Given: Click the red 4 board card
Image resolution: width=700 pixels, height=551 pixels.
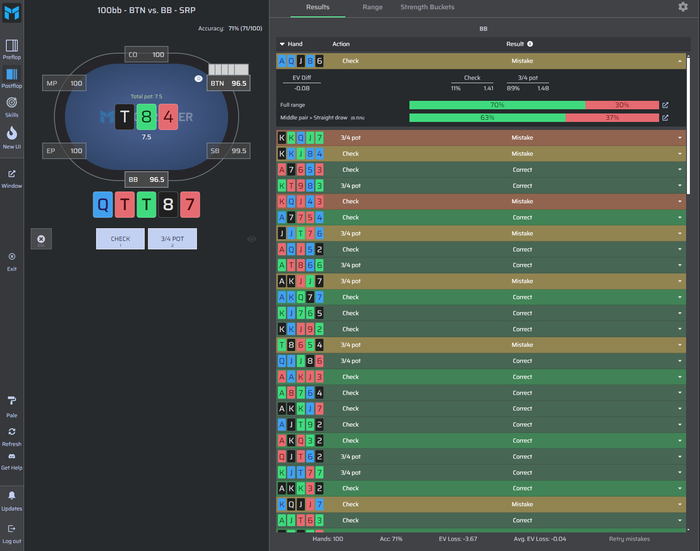Looking at the screenshot, I should pos(168,117).
